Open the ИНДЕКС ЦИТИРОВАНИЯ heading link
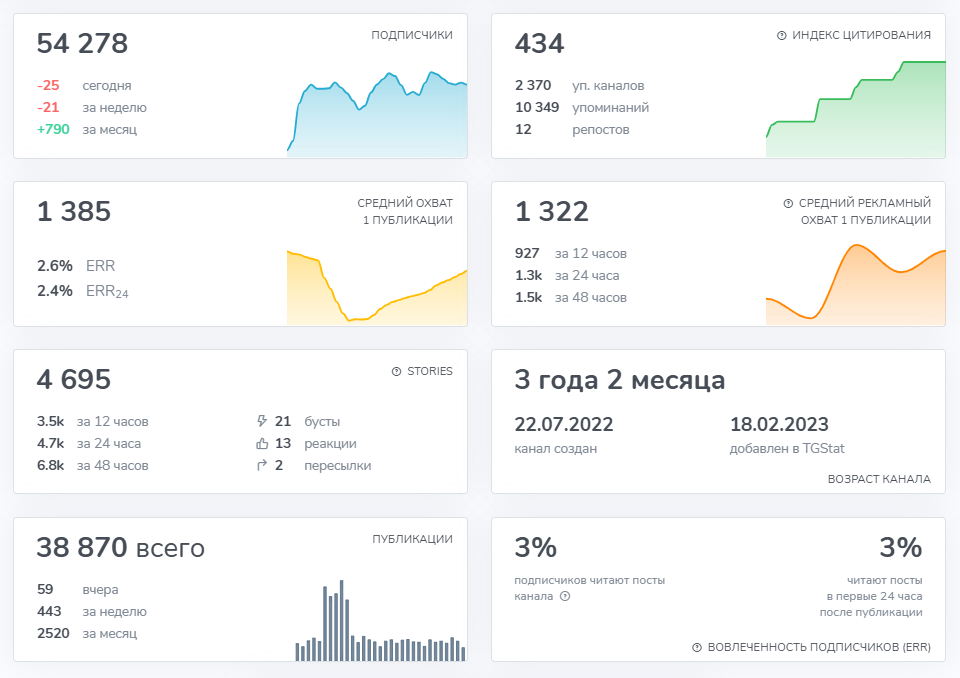 (861, 35)
